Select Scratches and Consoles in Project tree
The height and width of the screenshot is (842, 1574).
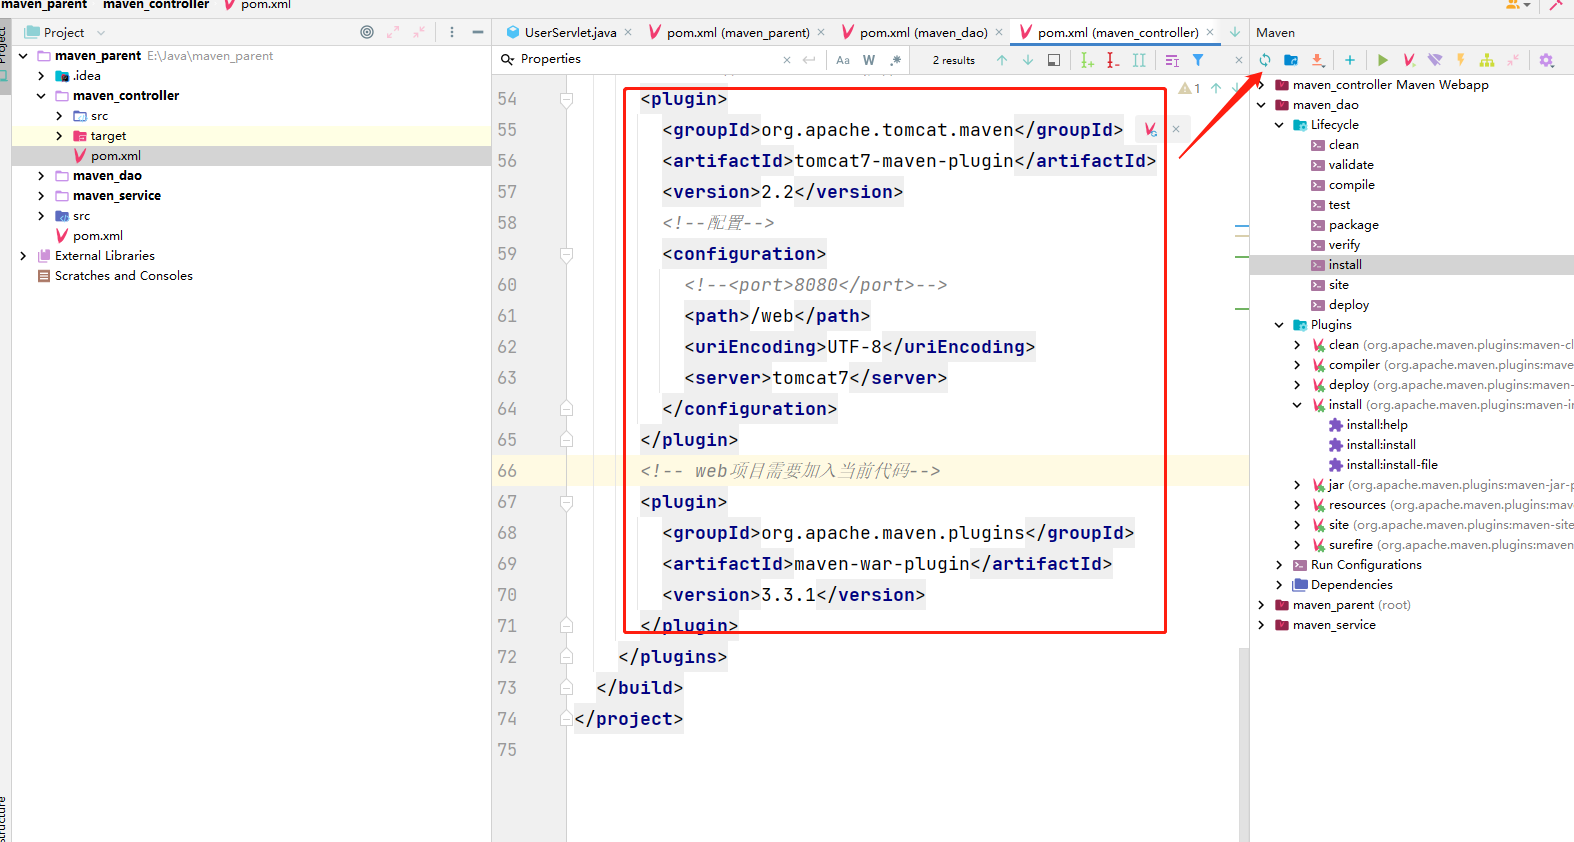[123, 276]
